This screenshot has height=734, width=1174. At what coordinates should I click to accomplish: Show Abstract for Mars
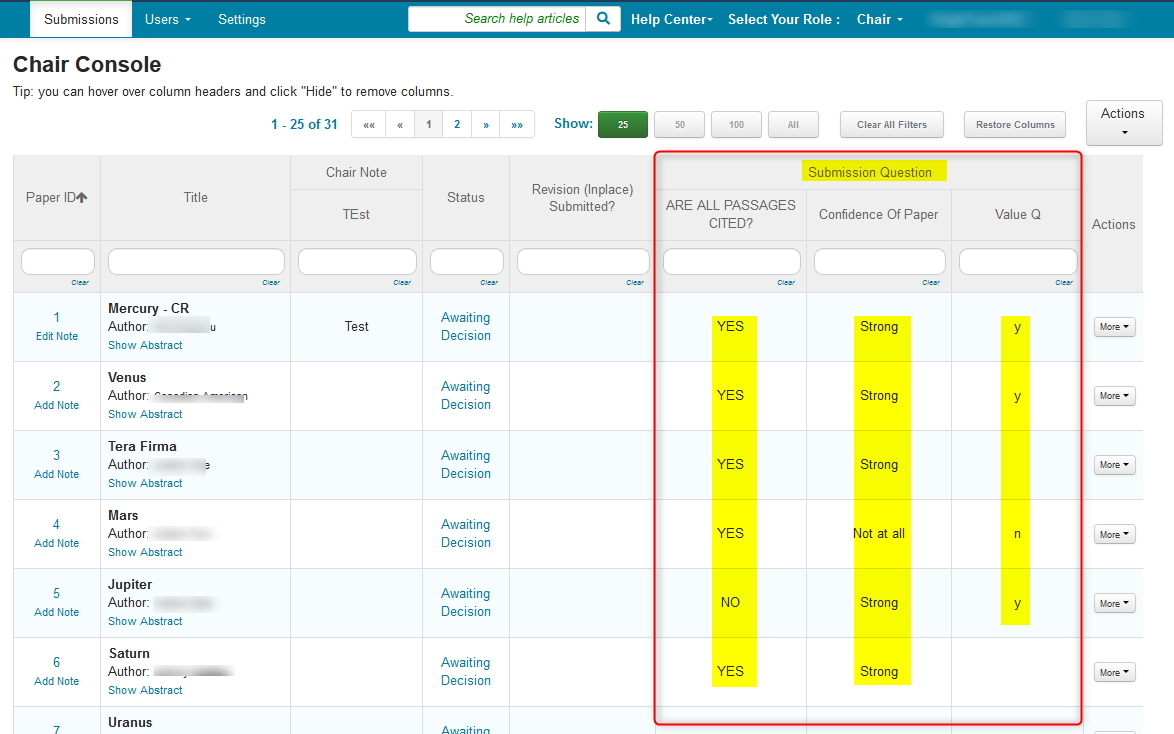(145, 552)
